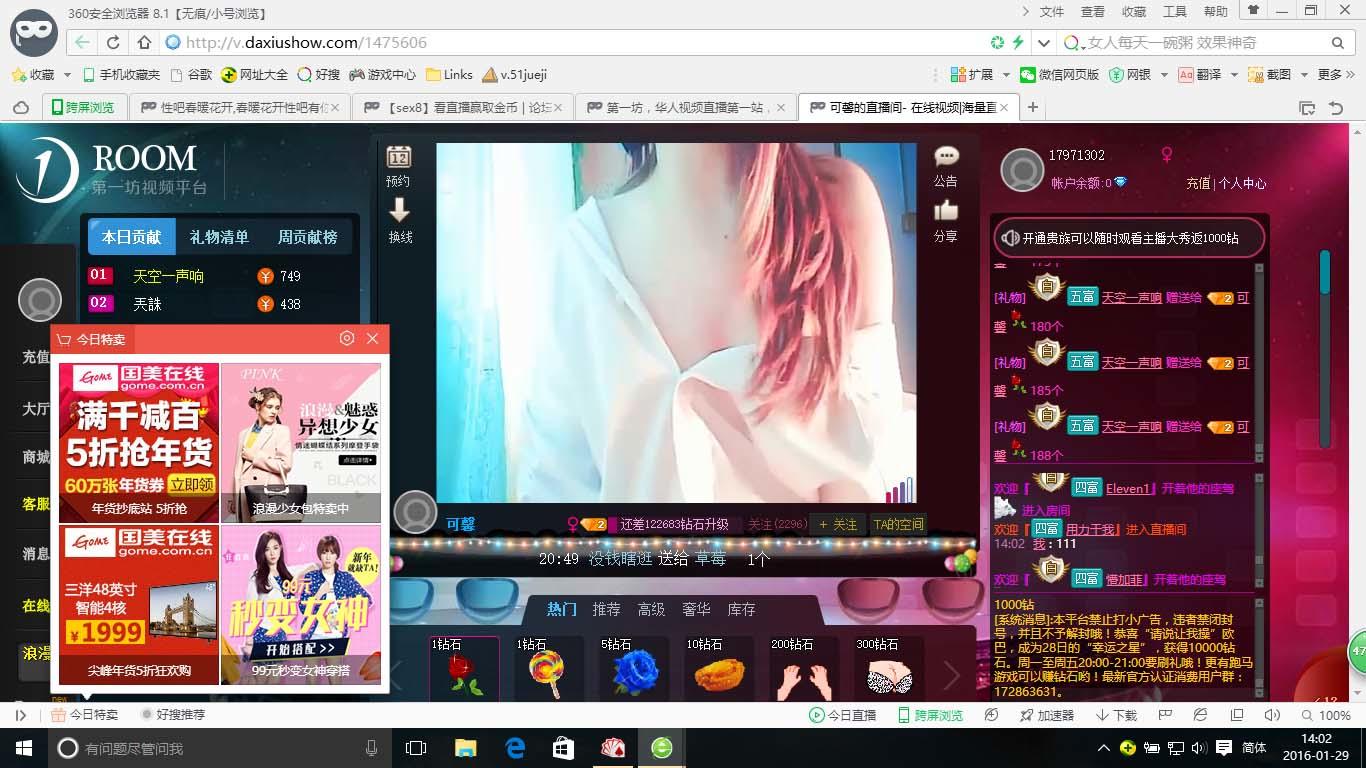Screen dimensions: 1366x768
Task: Open settings gear in 今日特卖 popup
Action: pos(347,338)
